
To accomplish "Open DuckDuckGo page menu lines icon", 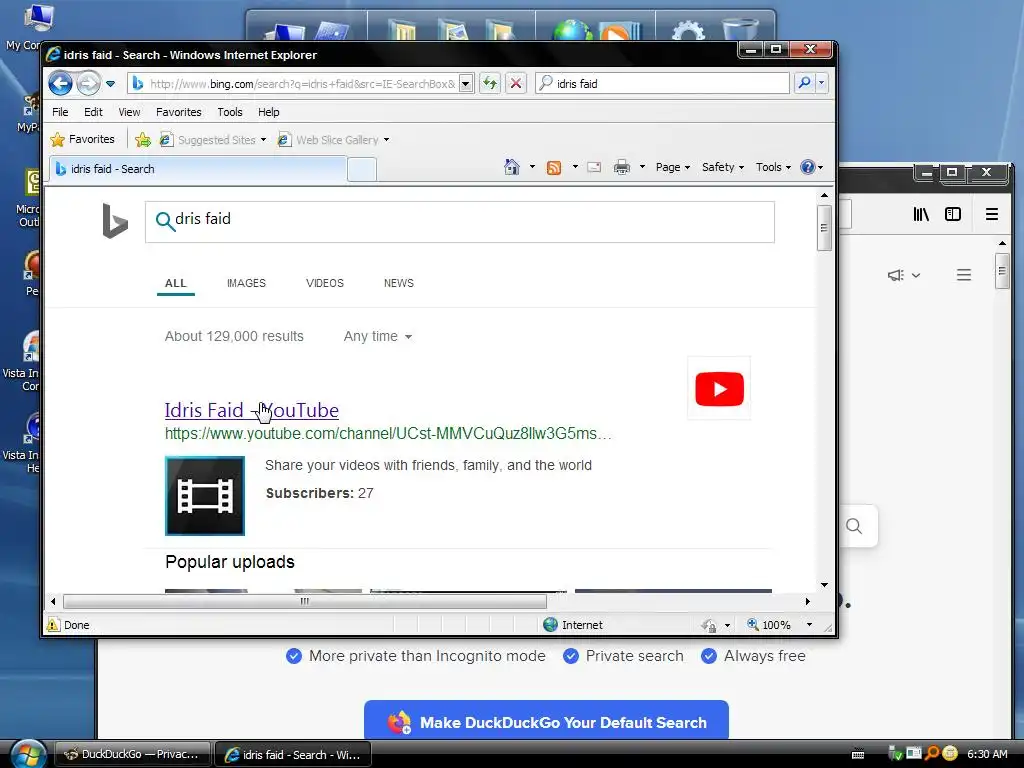I will pos(964,275).
